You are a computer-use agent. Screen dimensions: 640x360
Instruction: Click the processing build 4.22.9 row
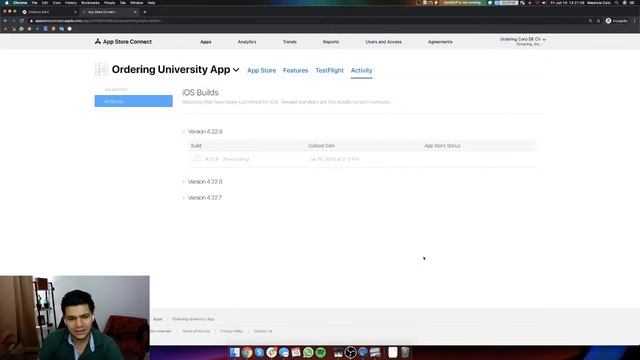[x=362, y=159]
